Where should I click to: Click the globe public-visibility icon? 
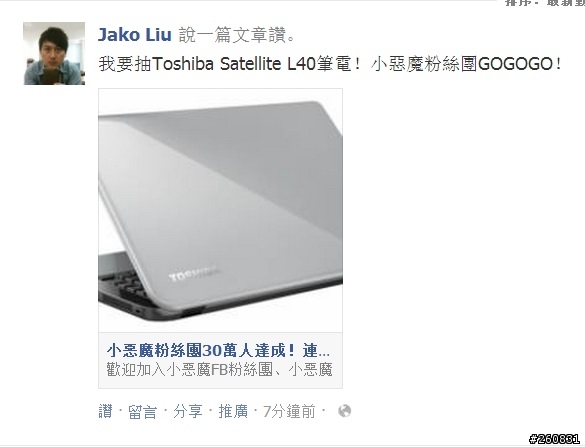[344, 411]
